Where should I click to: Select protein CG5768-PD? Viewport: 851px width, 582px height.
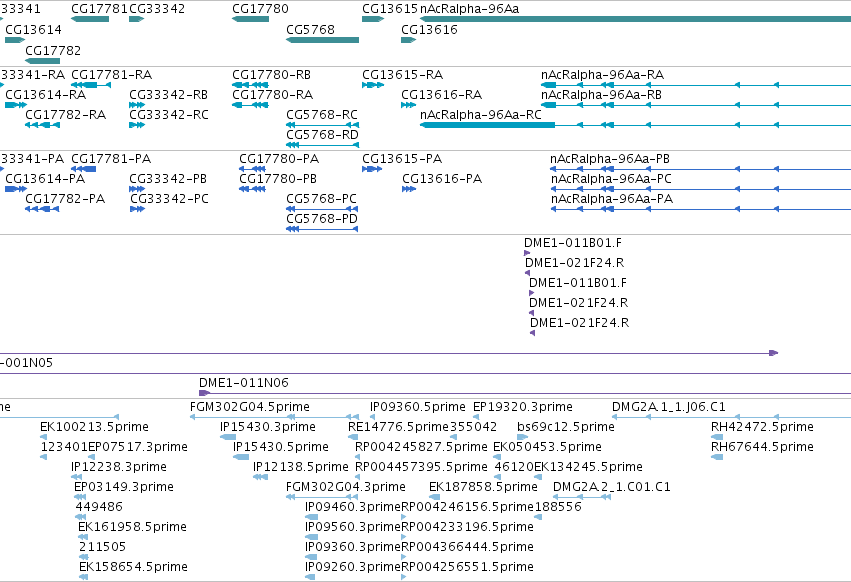[x=322, y=219]
